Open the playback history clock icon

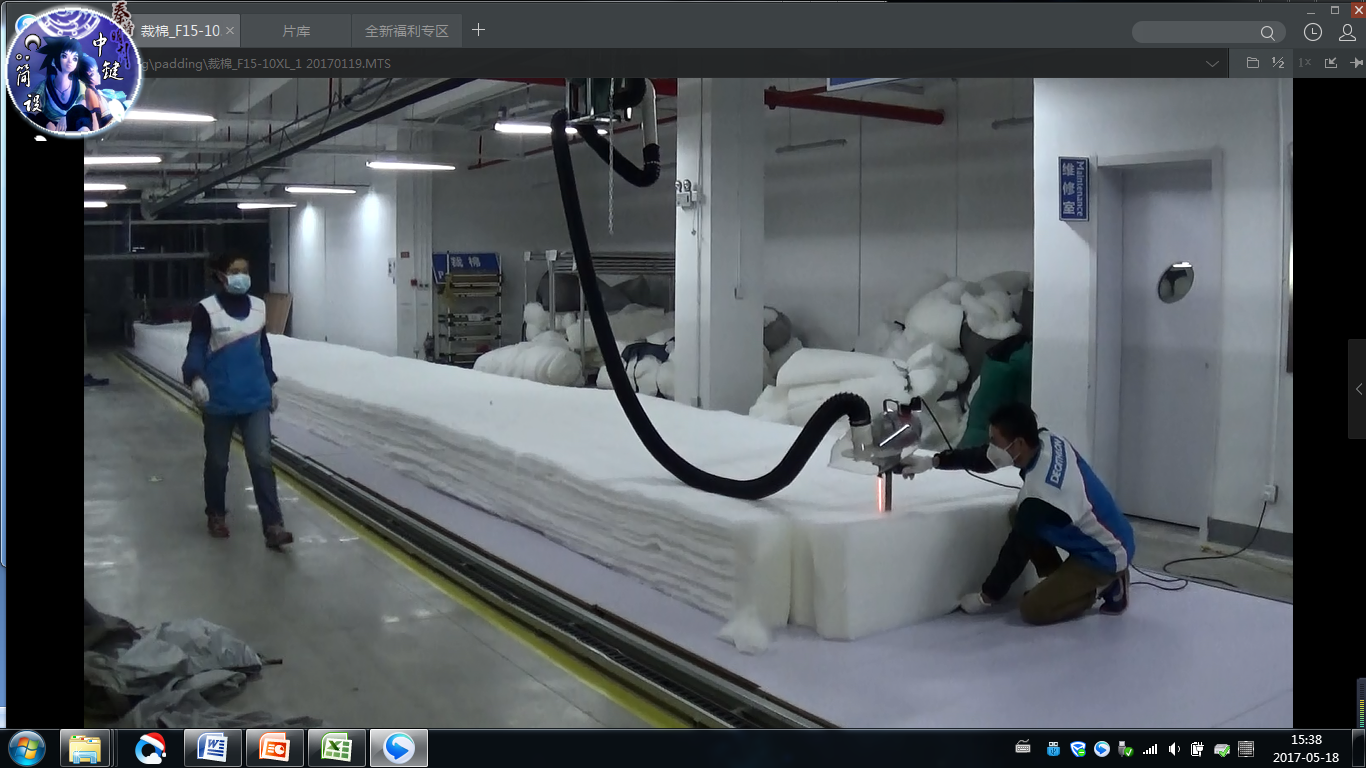(1313, 32)
